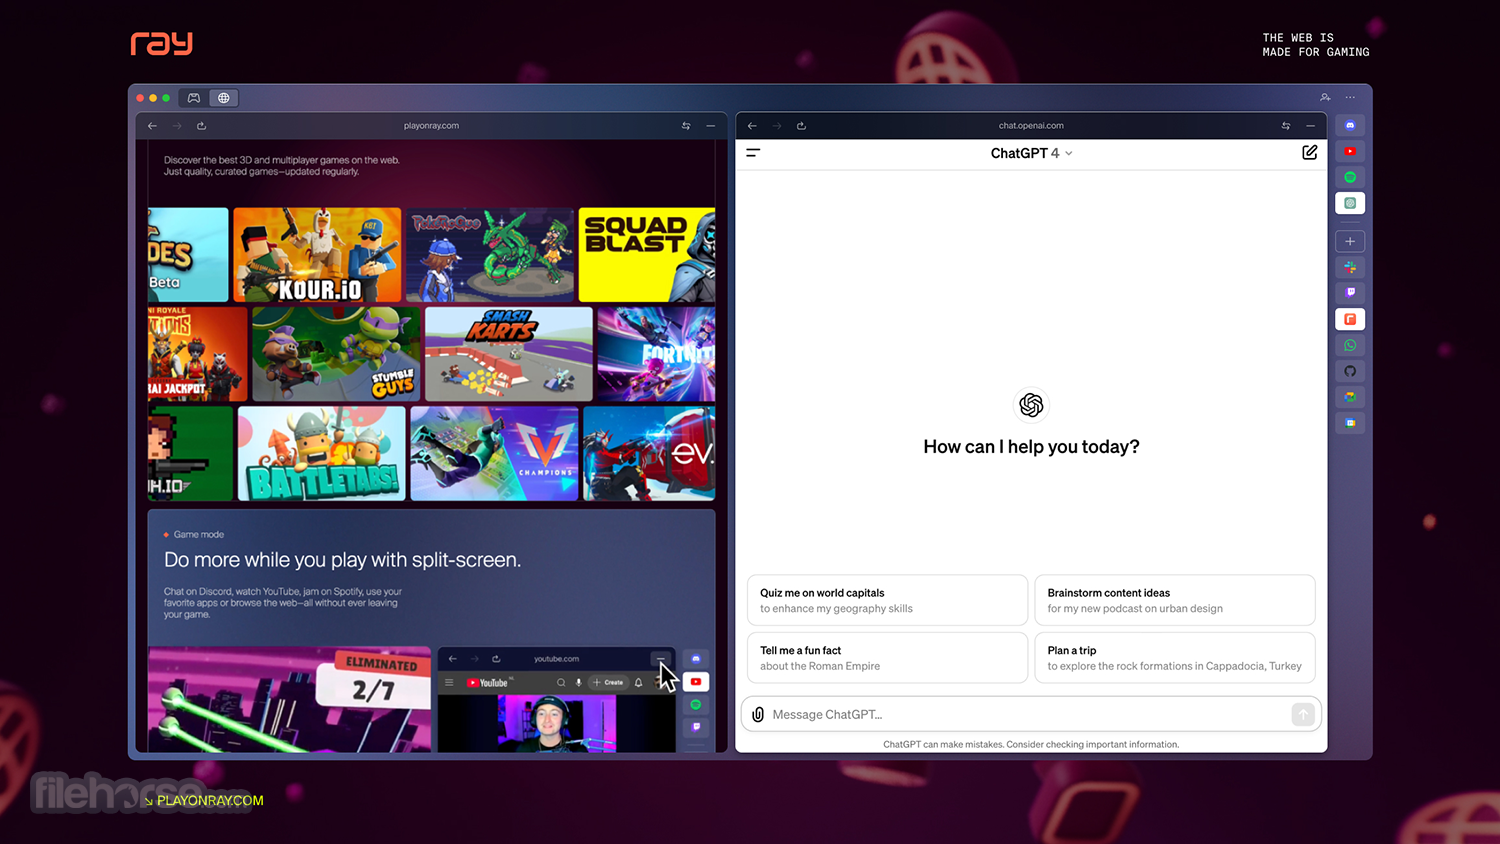Click the playonray.com address bar
Viewport: 1500px width, 844px height.
point(431,126)
